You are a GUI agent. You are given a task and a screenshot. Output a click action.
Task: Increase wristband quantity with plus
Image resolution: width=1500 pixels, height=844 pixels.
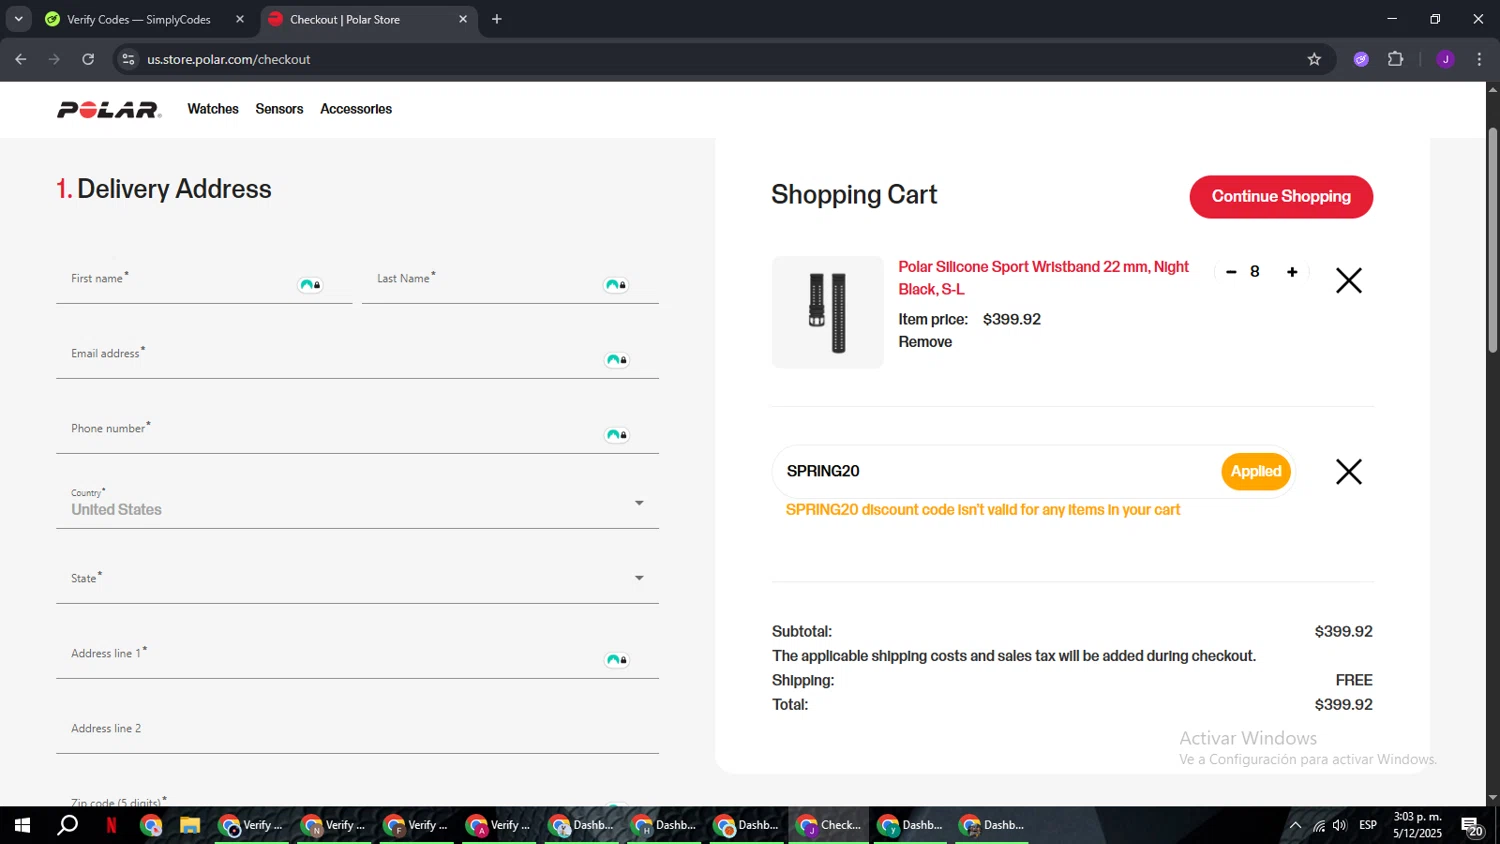(x=1292, y=272)
